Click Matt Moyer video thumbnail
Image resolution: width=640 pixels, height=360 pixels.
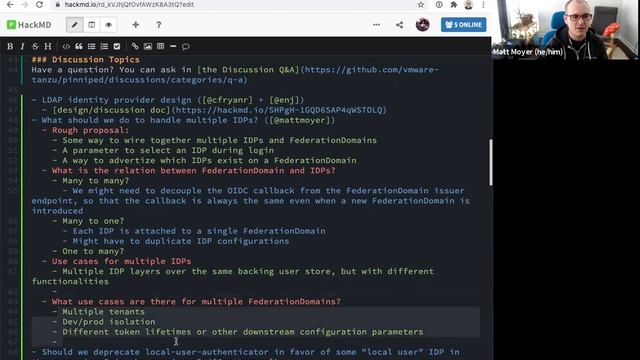(x=566, y=29)
